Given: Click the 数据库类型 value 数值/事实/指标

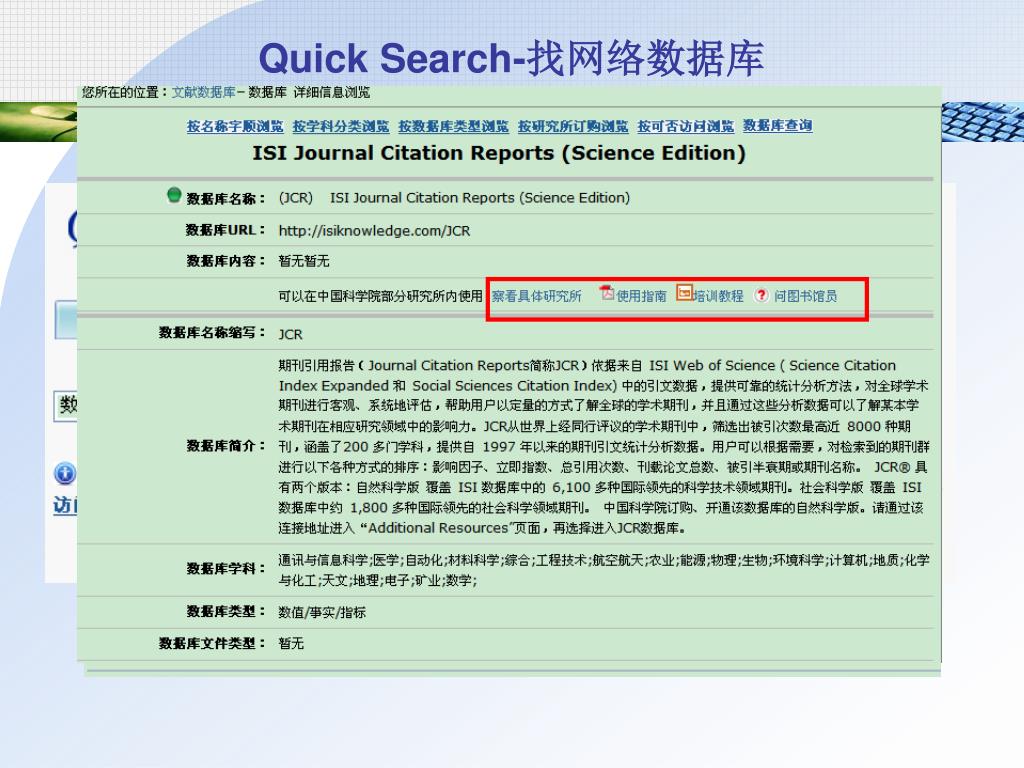Looking at the screenshot, I should tap(322, 612).
